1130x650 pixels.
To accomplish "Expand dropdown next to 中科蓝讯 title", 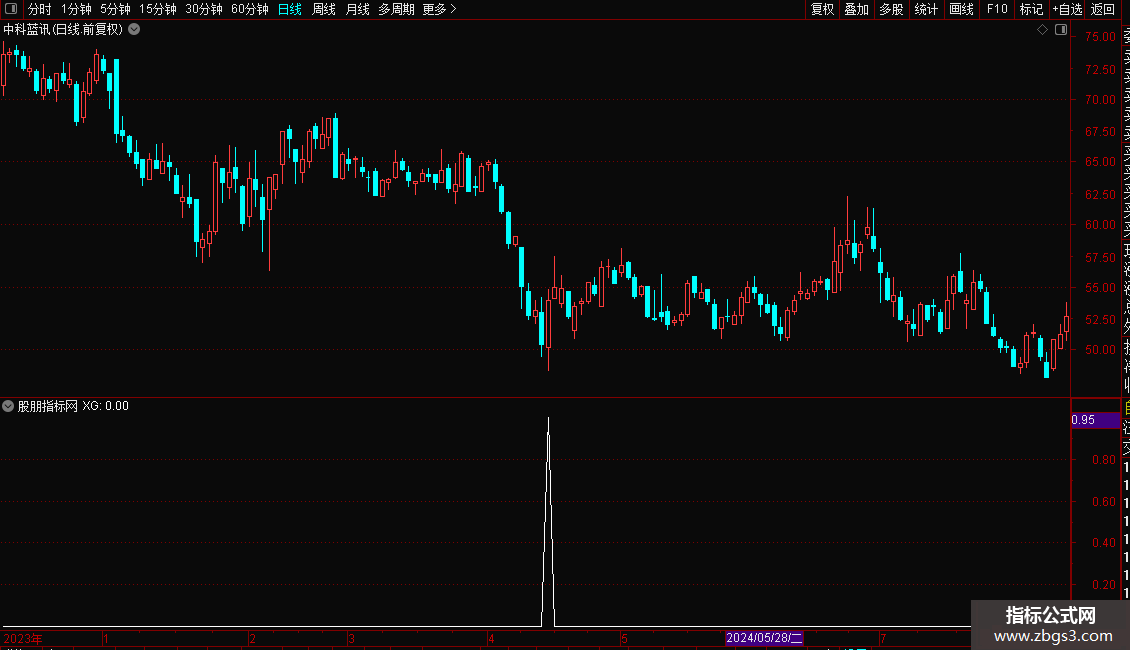I will (134, 30).
